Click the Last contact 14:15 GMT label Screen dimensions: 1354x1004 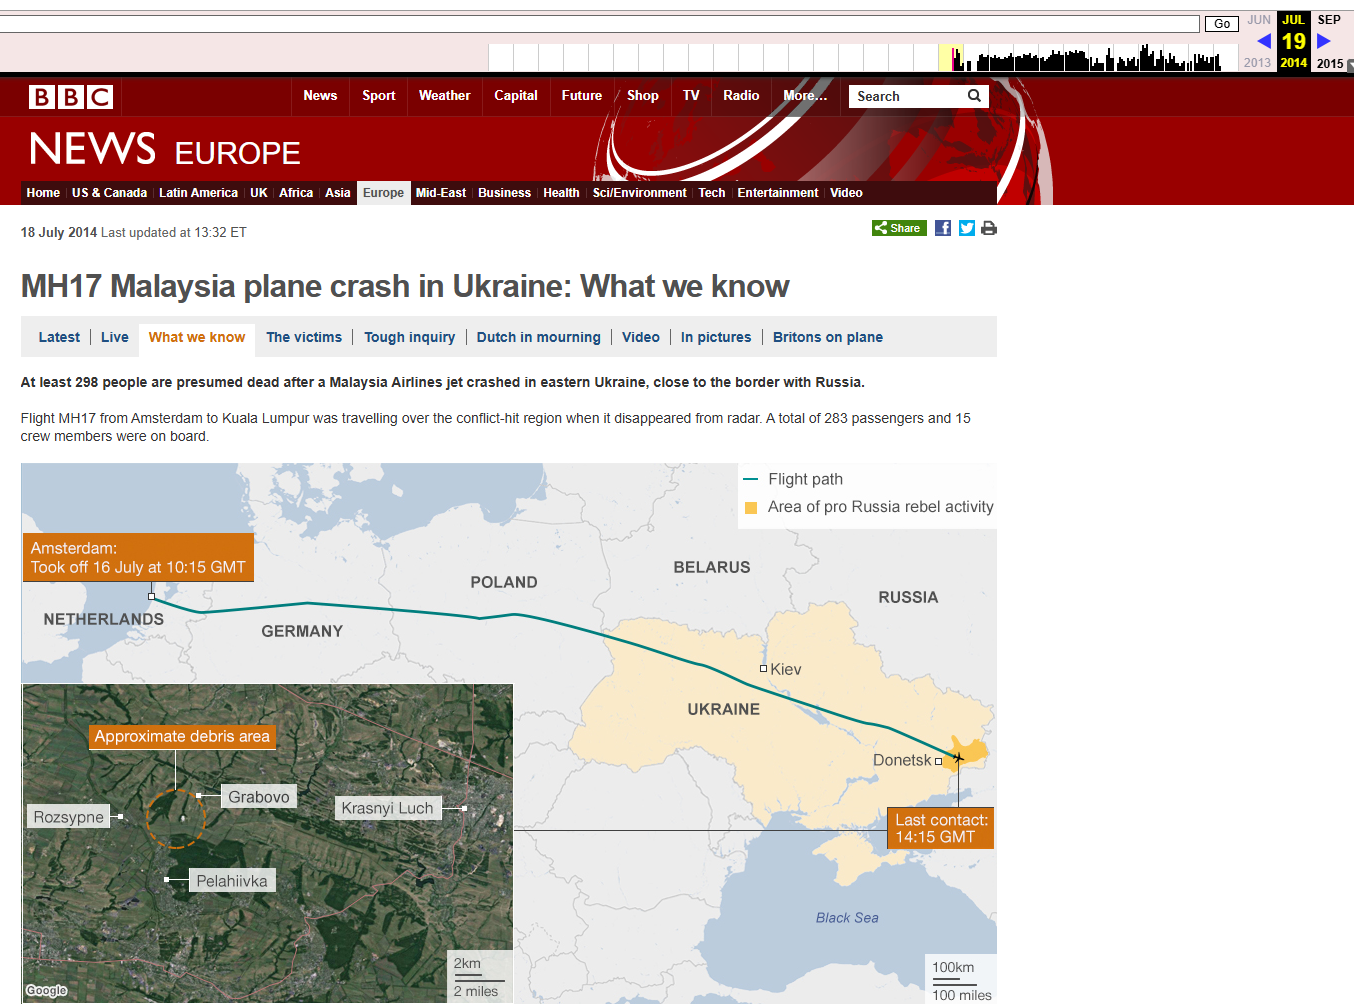click(941, 828)
